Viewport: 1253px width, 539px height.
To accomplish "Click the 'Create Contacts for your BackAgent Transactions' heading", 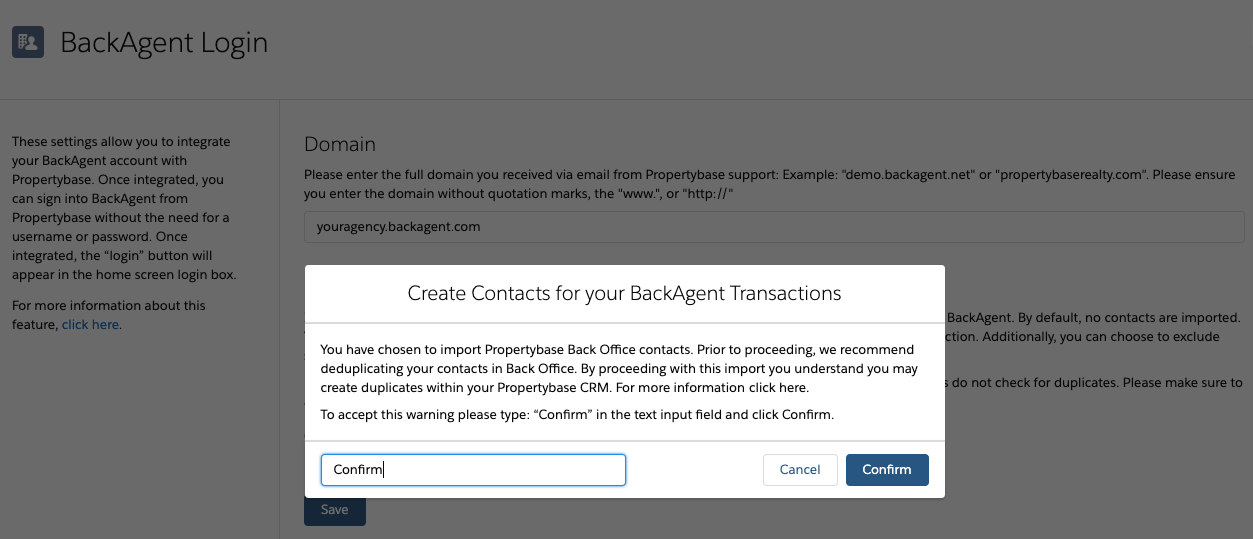I will [x=624, y=293].
